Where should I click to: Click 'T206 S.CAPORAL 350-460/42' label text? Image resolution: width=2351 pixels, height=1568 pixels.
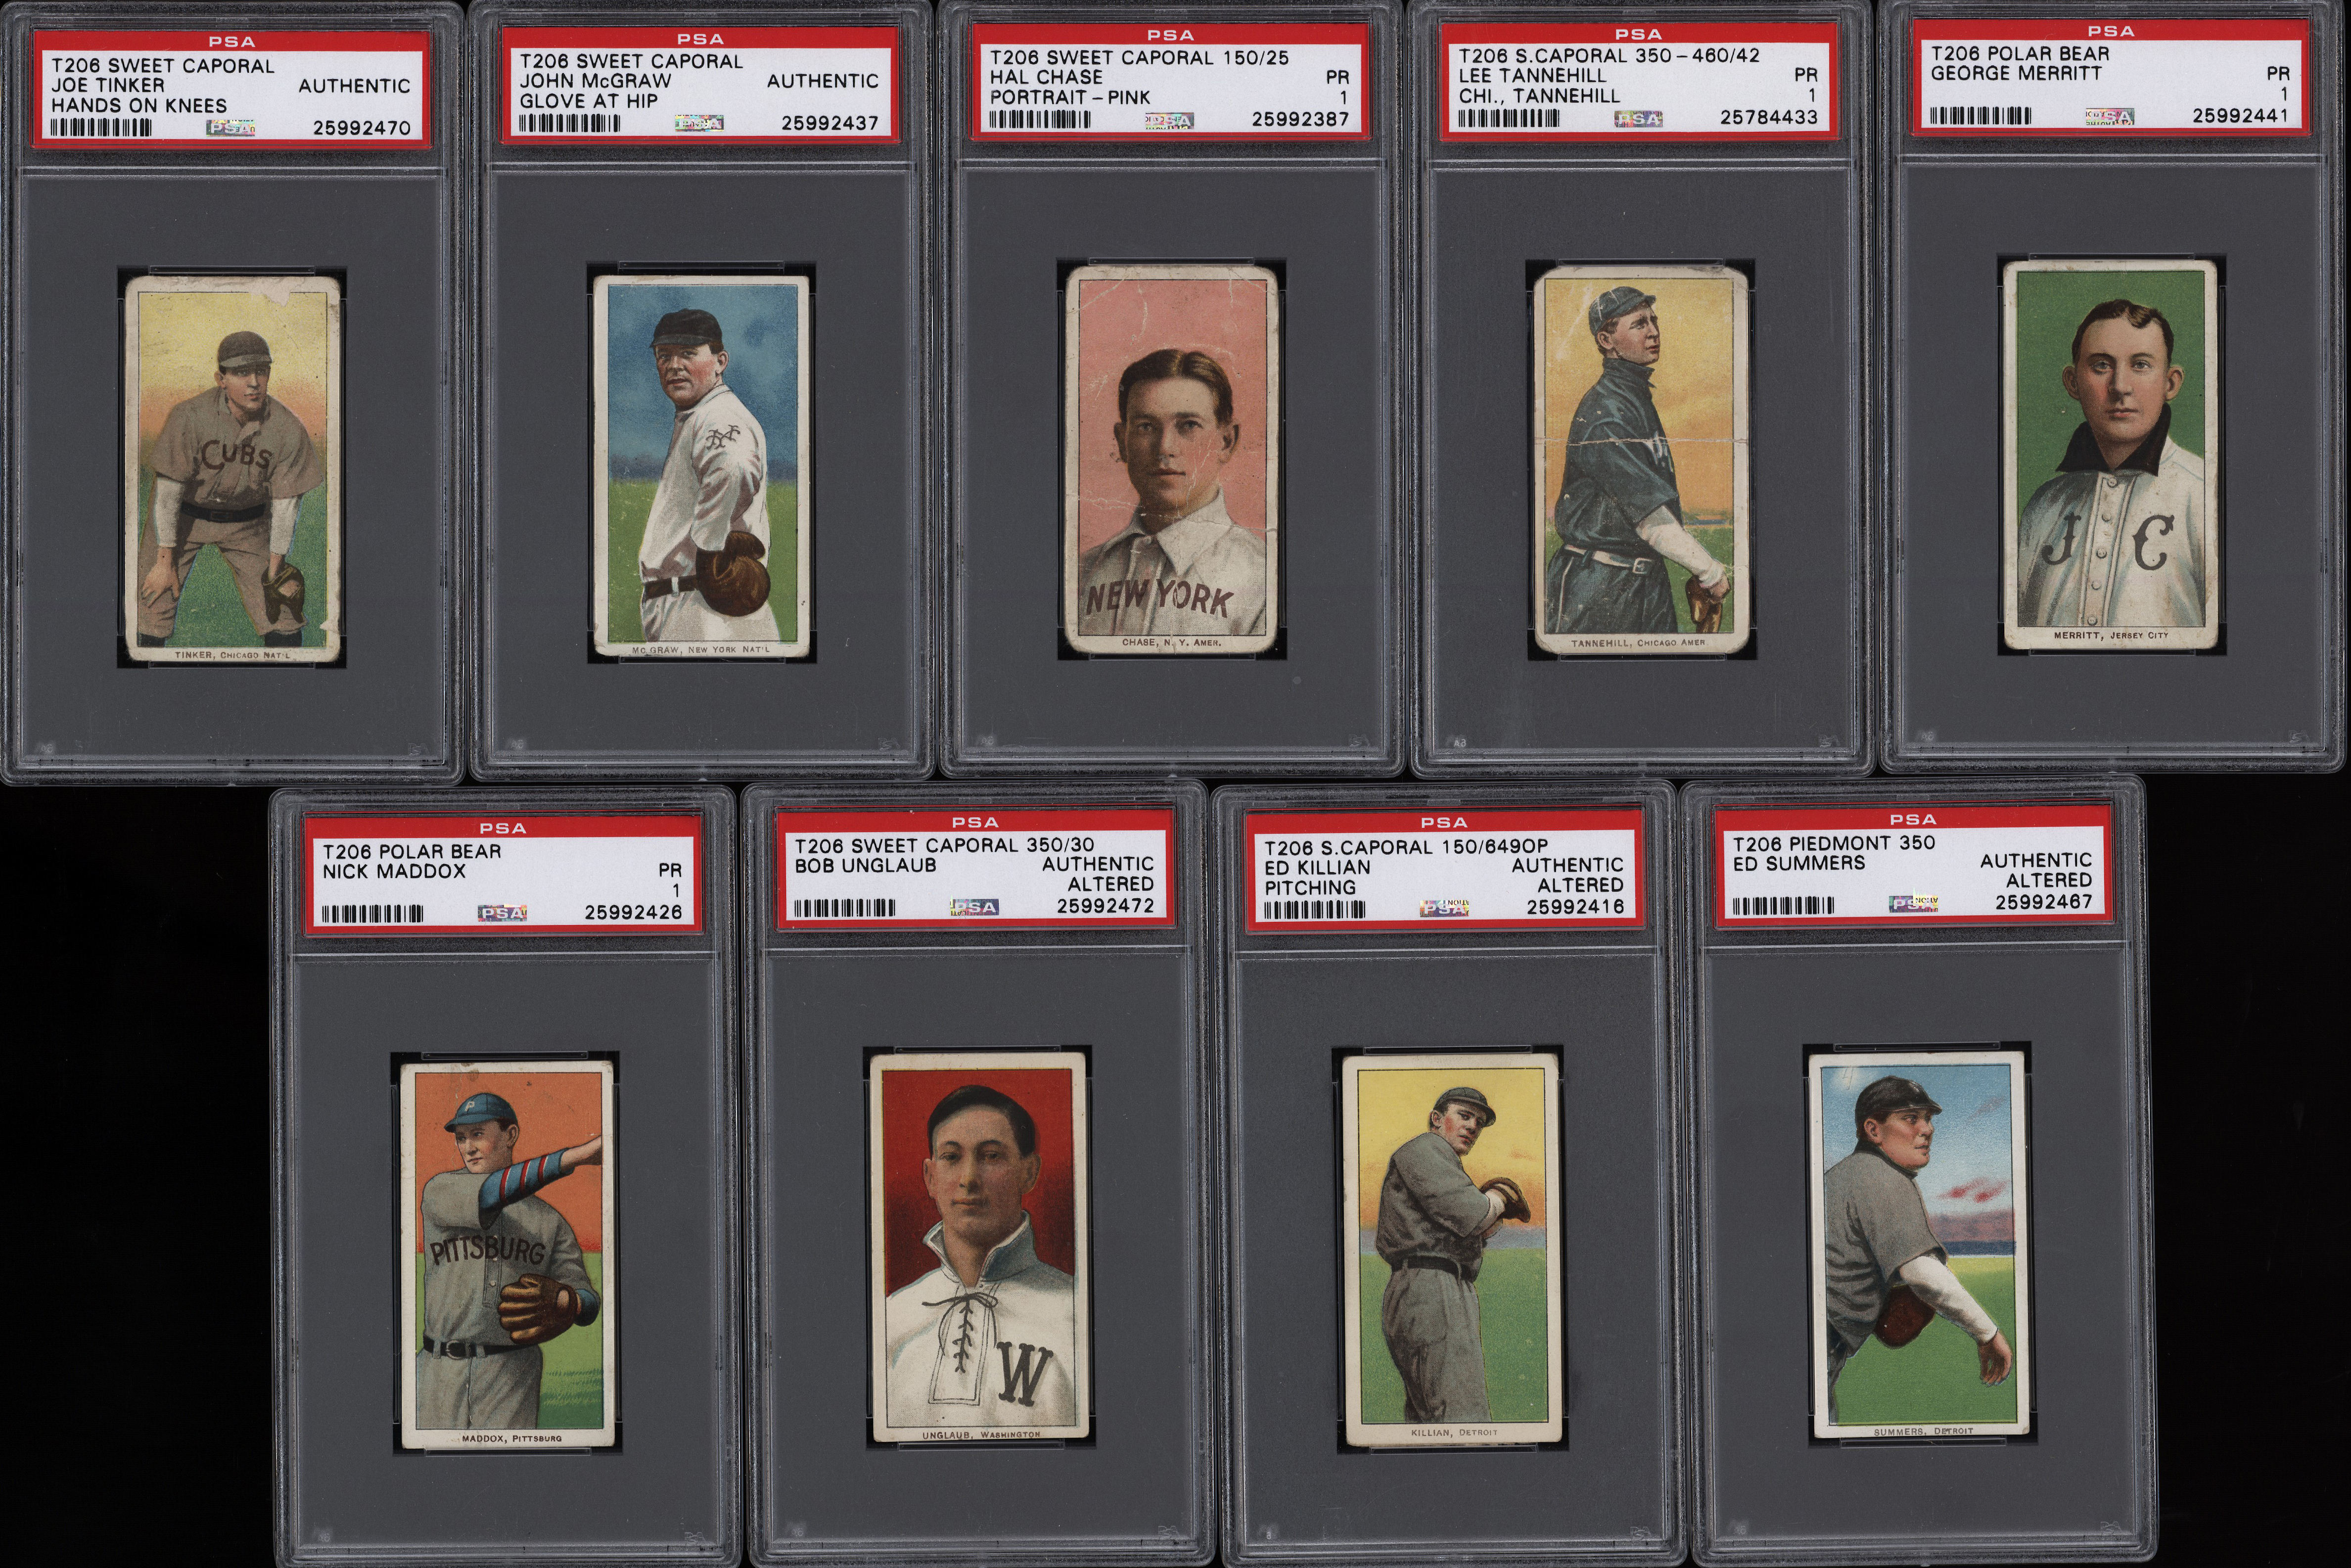click(x=1609, y=55)
